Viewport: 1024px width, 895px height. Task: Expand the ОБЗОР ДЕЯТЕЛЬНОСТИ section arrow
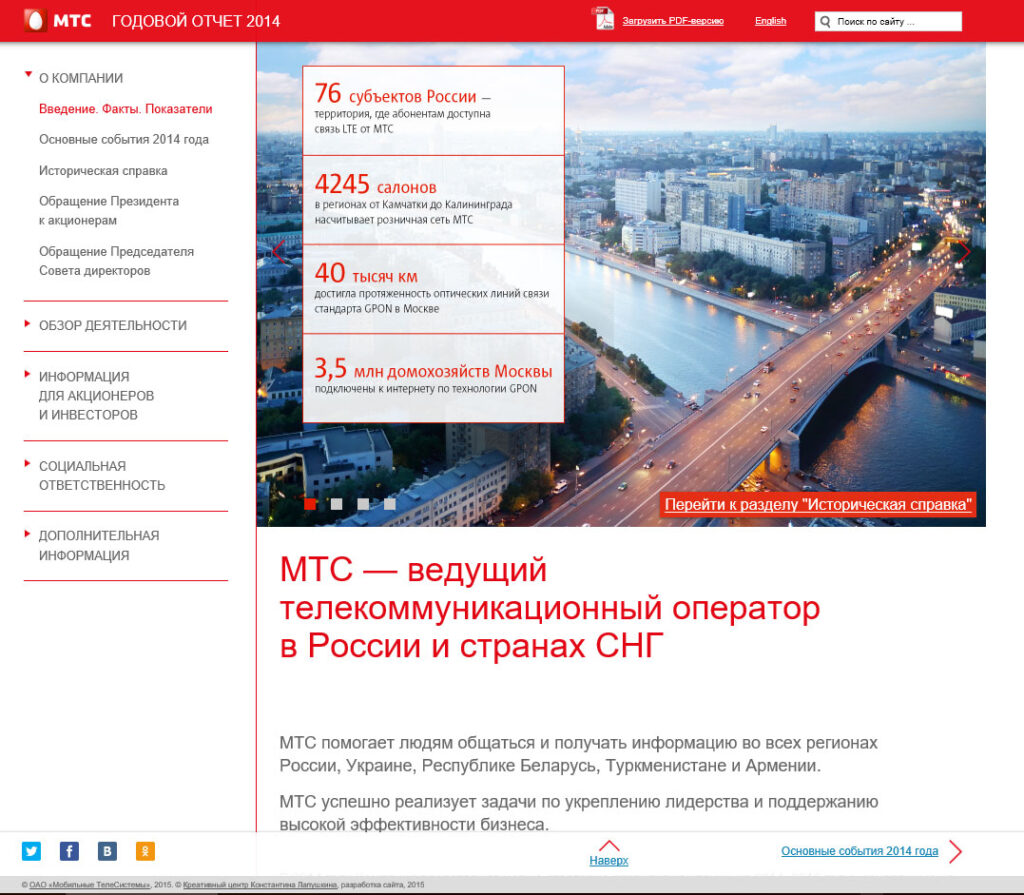tap(27, 323)
